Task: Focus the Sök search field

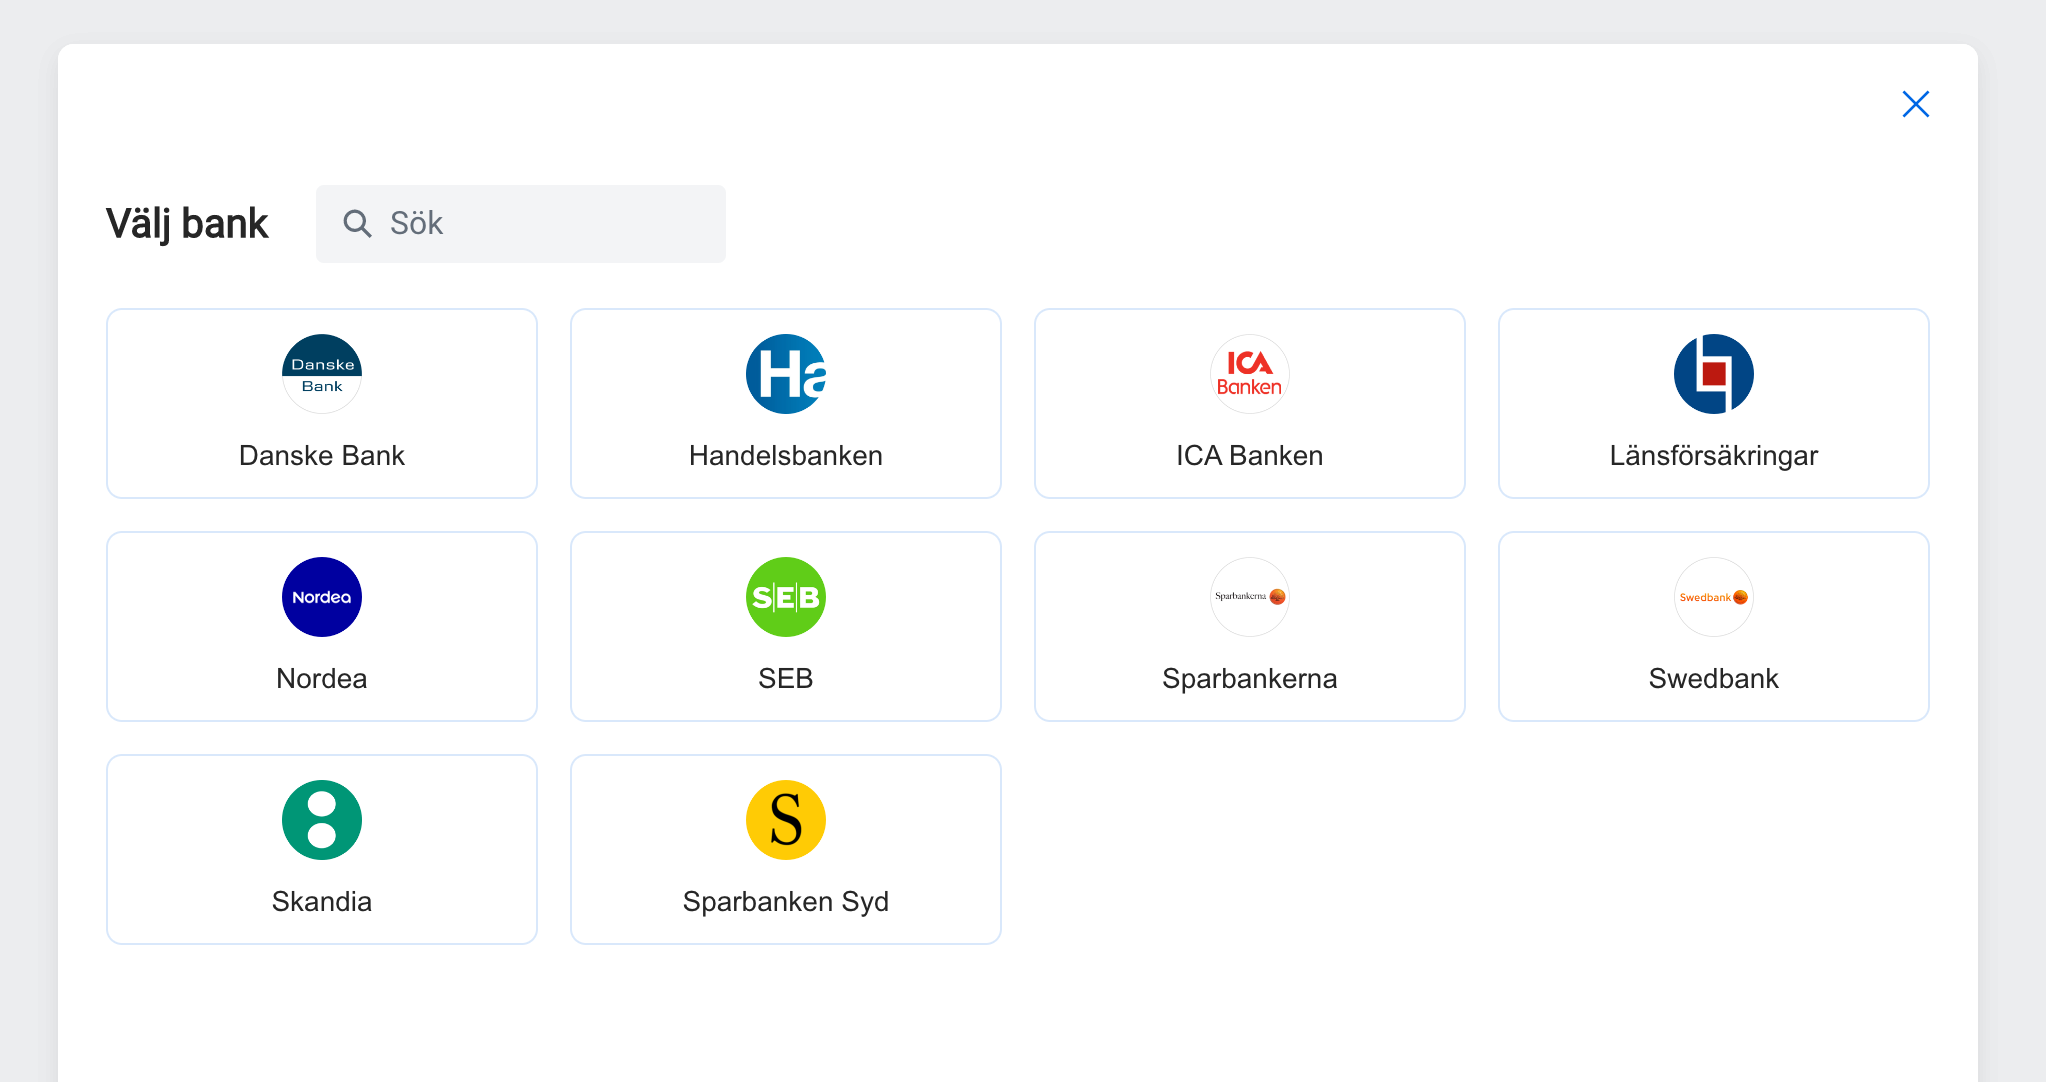Action: click(521, 224)
